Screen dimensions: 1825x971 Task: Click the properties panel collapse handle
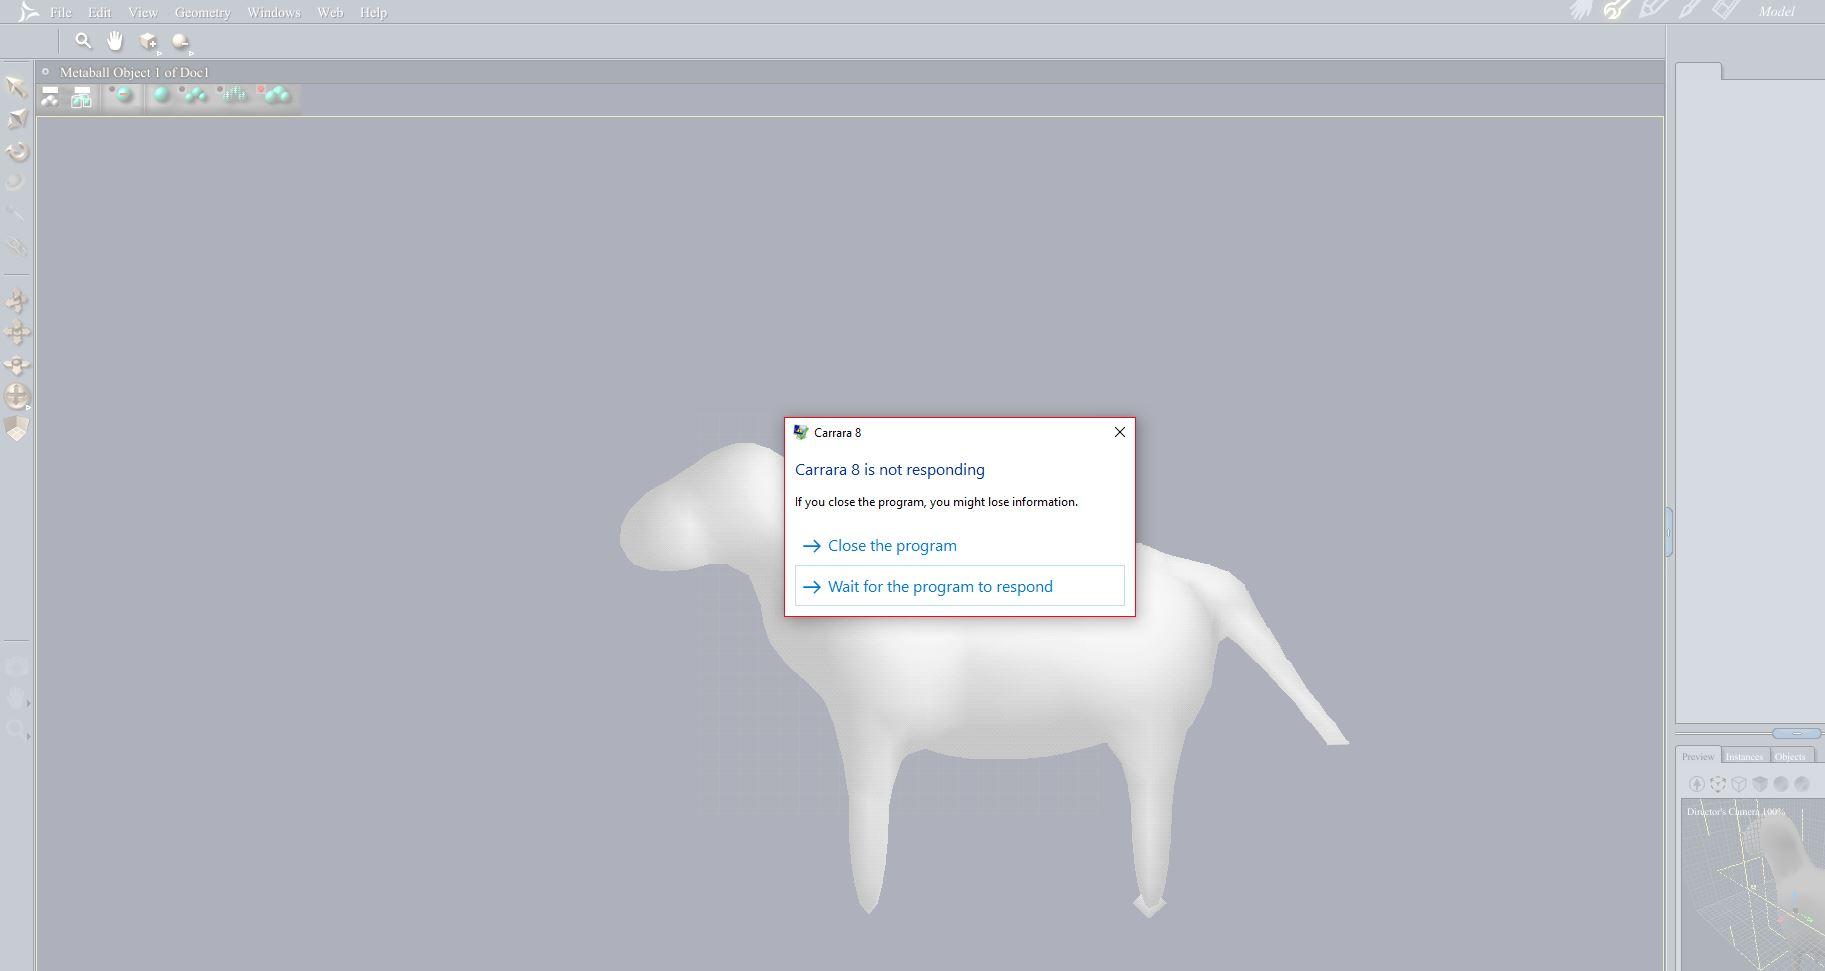pos(1668,532)
